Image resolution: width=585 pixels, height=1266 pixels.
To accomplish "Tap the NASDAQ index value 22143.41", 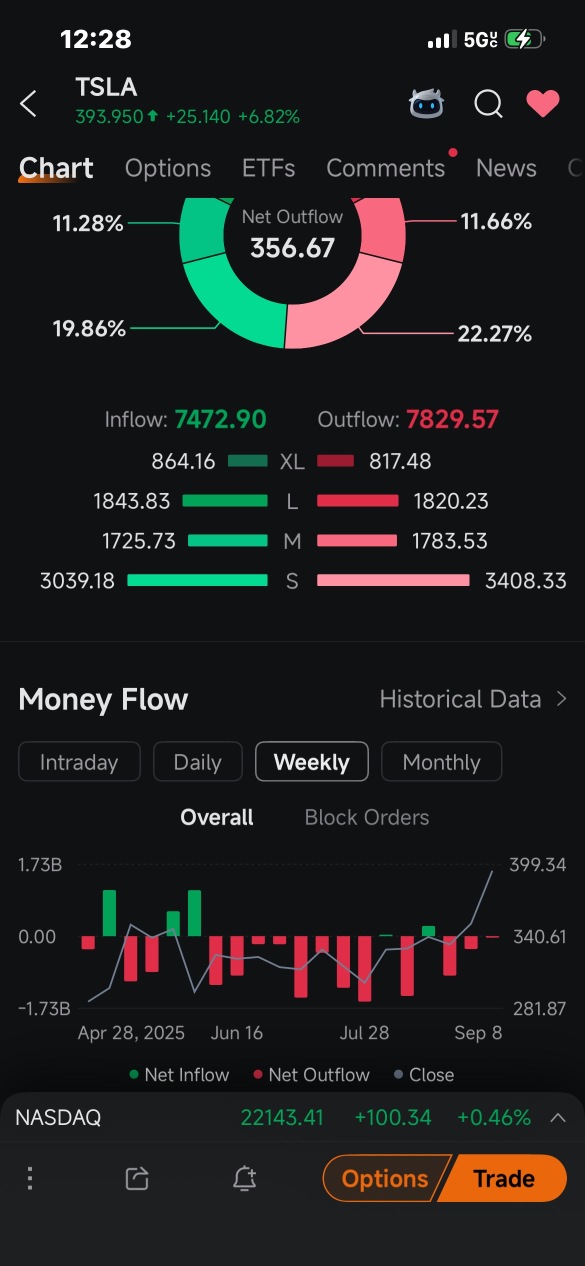I will (282, 1118).
